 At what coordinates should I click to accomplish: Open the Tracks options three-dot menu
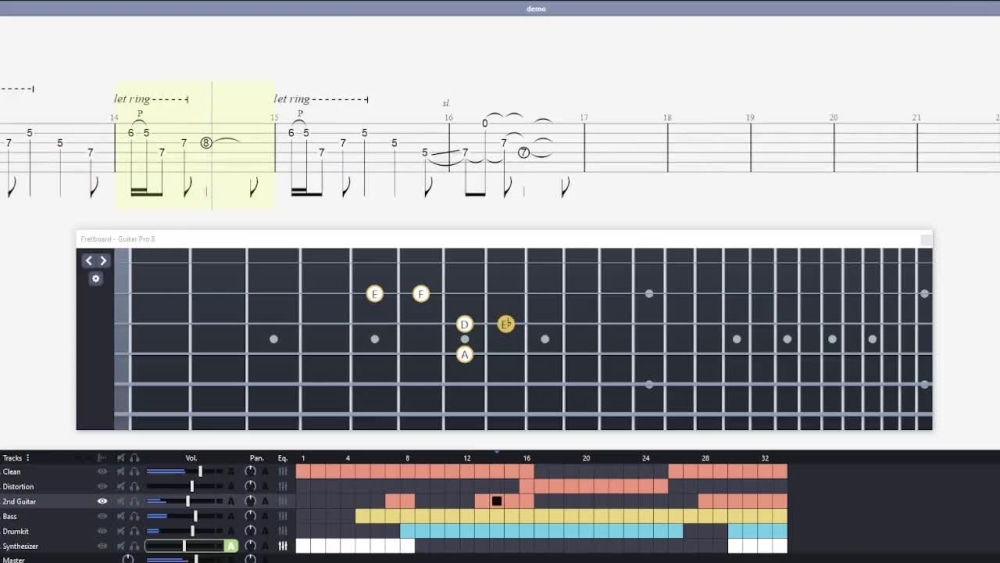(x=27, y=458)
